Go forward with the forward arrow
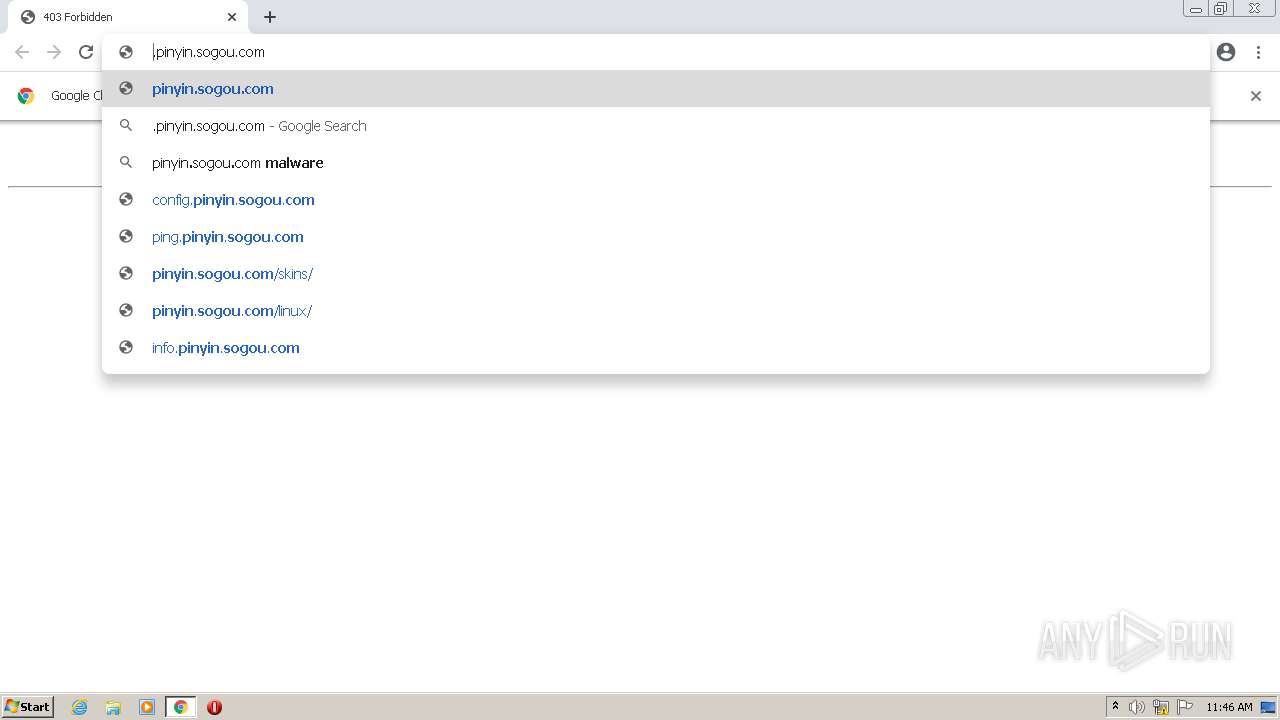This screenshot has height=720, width=1280. 54,52
